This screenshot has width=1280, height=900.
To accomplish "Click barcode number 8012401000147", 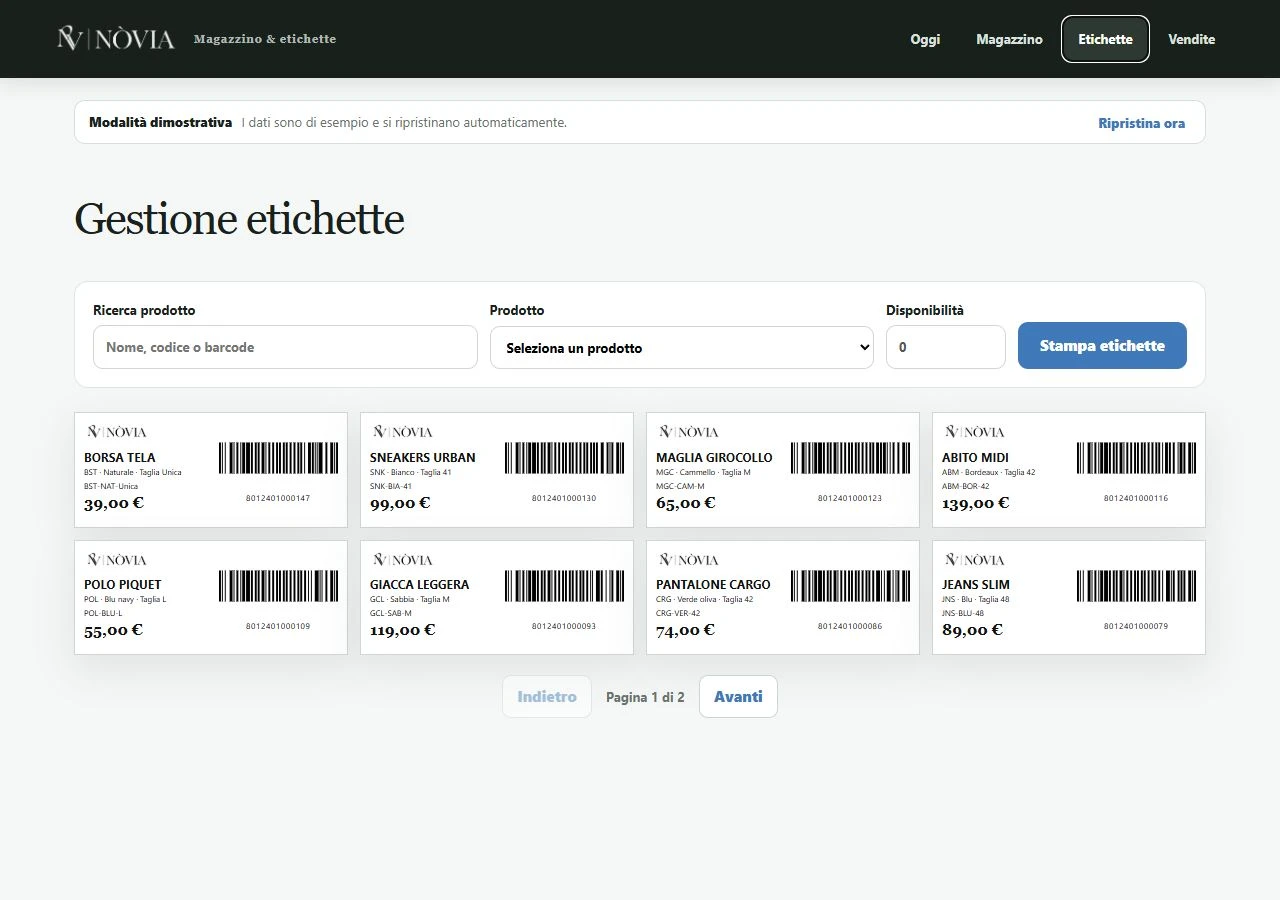I will [278, 498].
